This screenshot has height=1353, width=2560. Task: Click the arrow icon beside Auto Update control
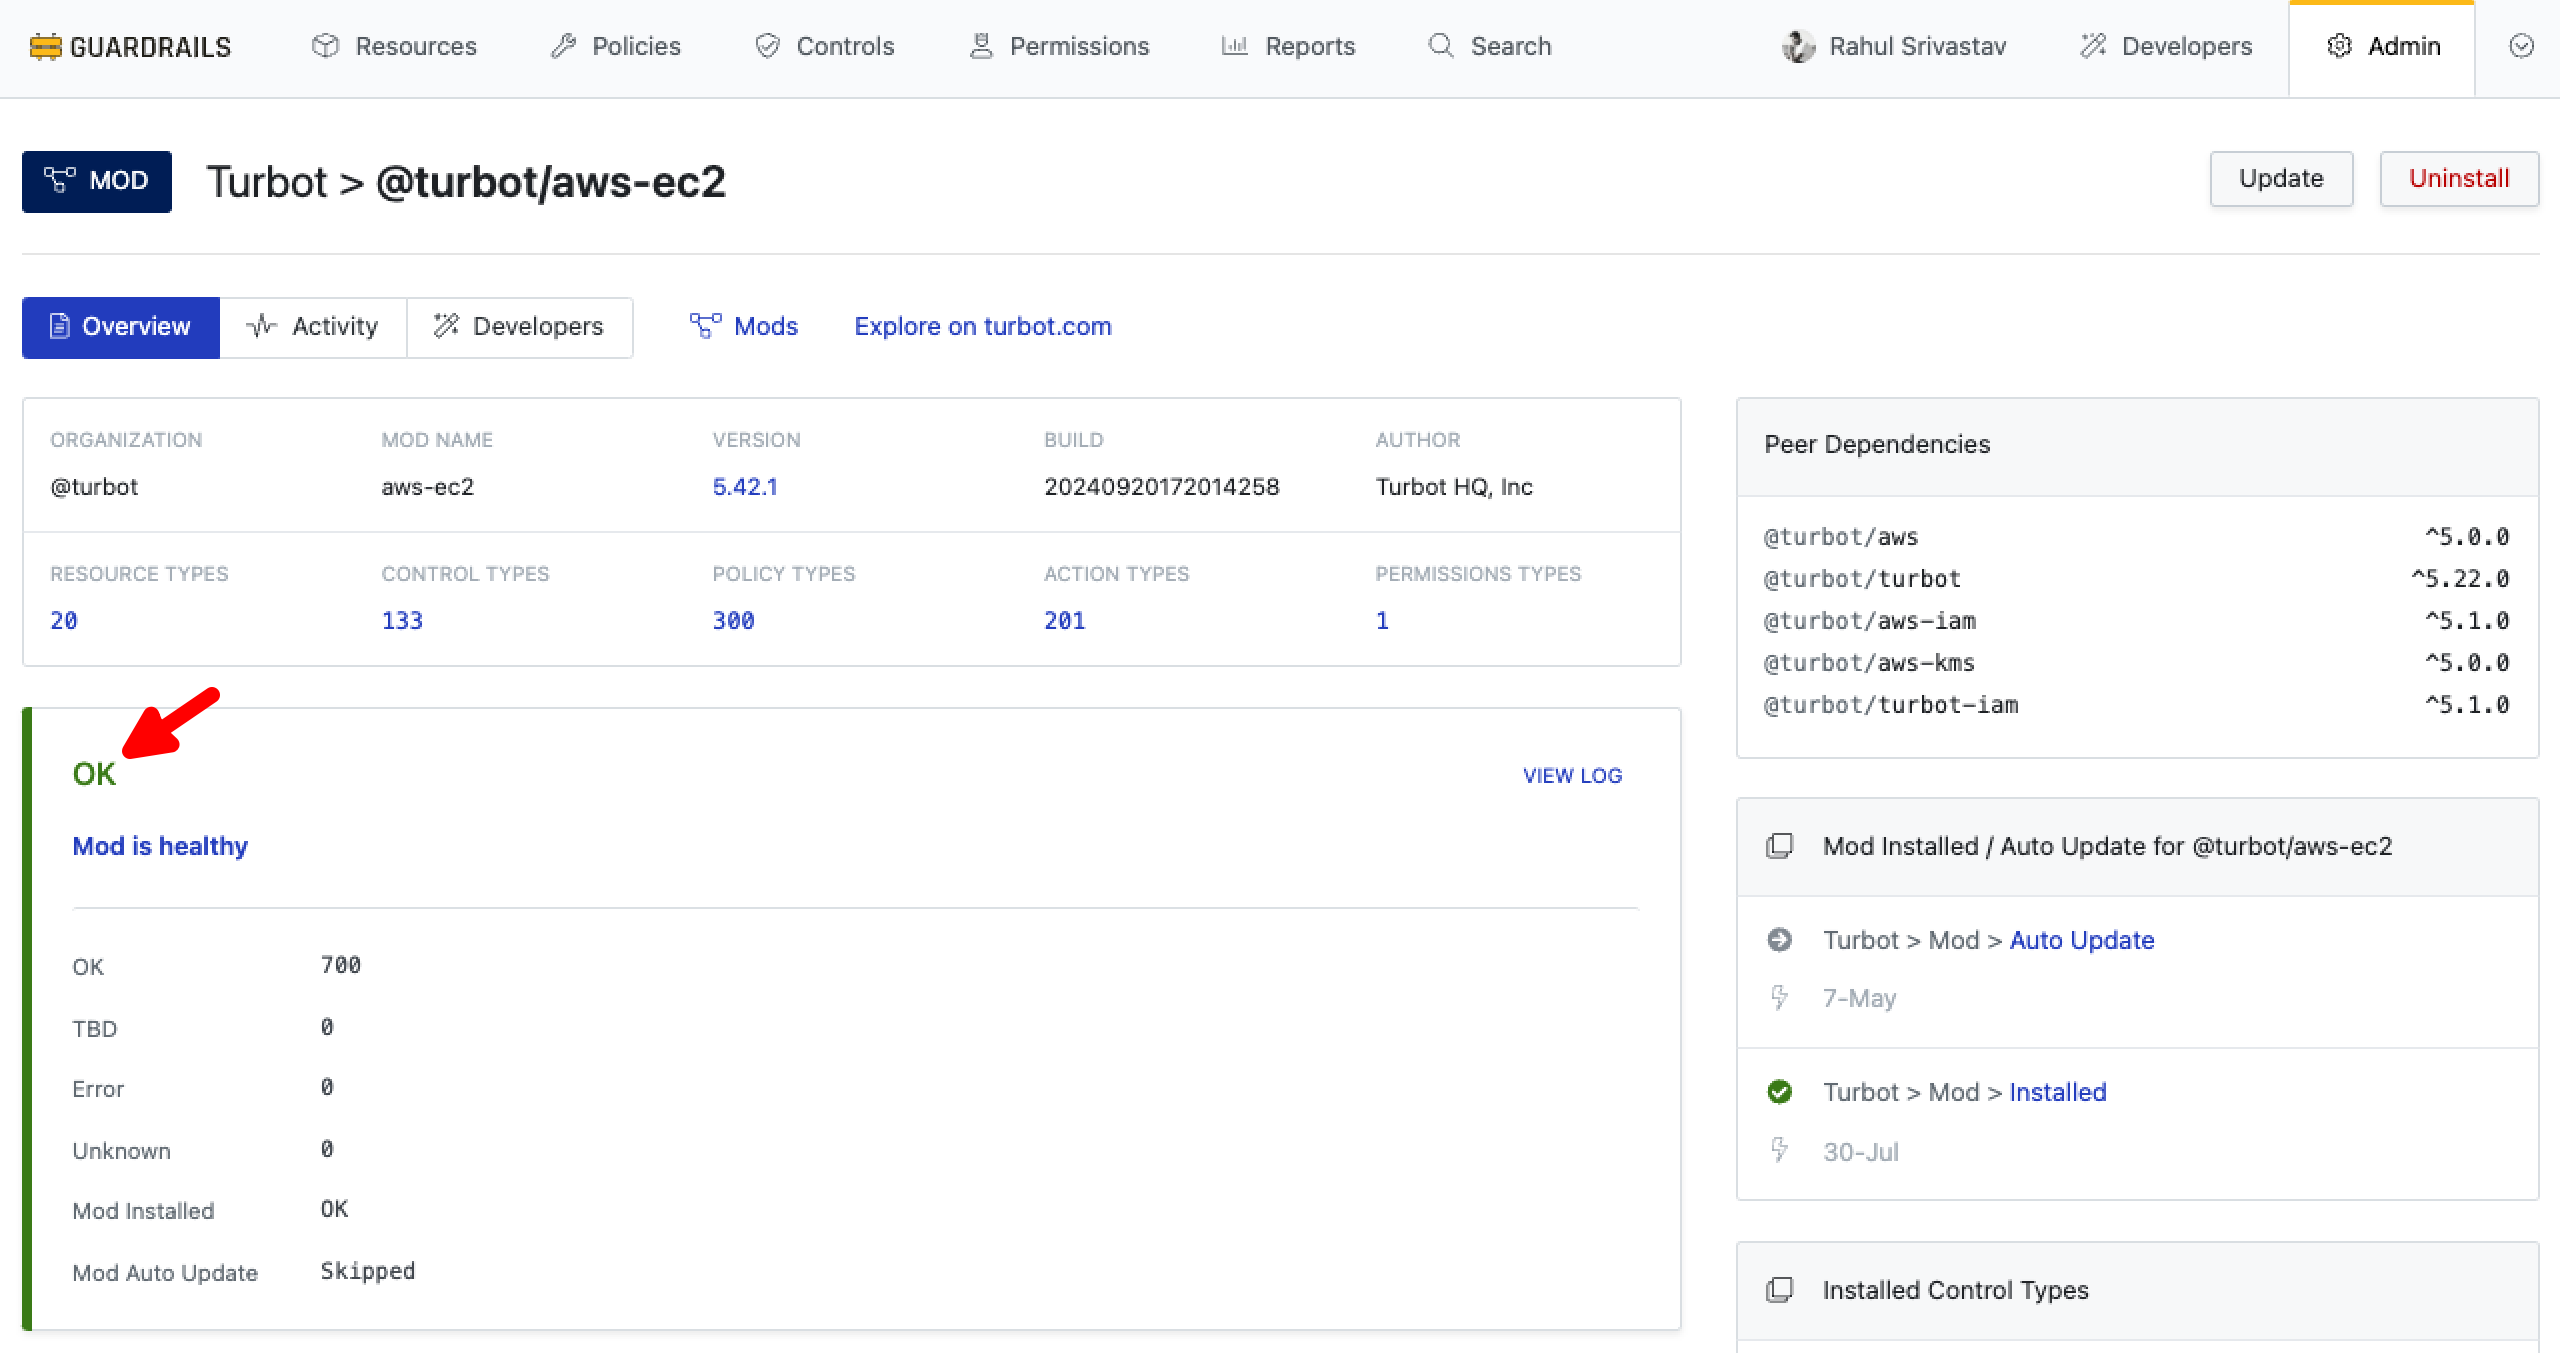pos(1779,940)
